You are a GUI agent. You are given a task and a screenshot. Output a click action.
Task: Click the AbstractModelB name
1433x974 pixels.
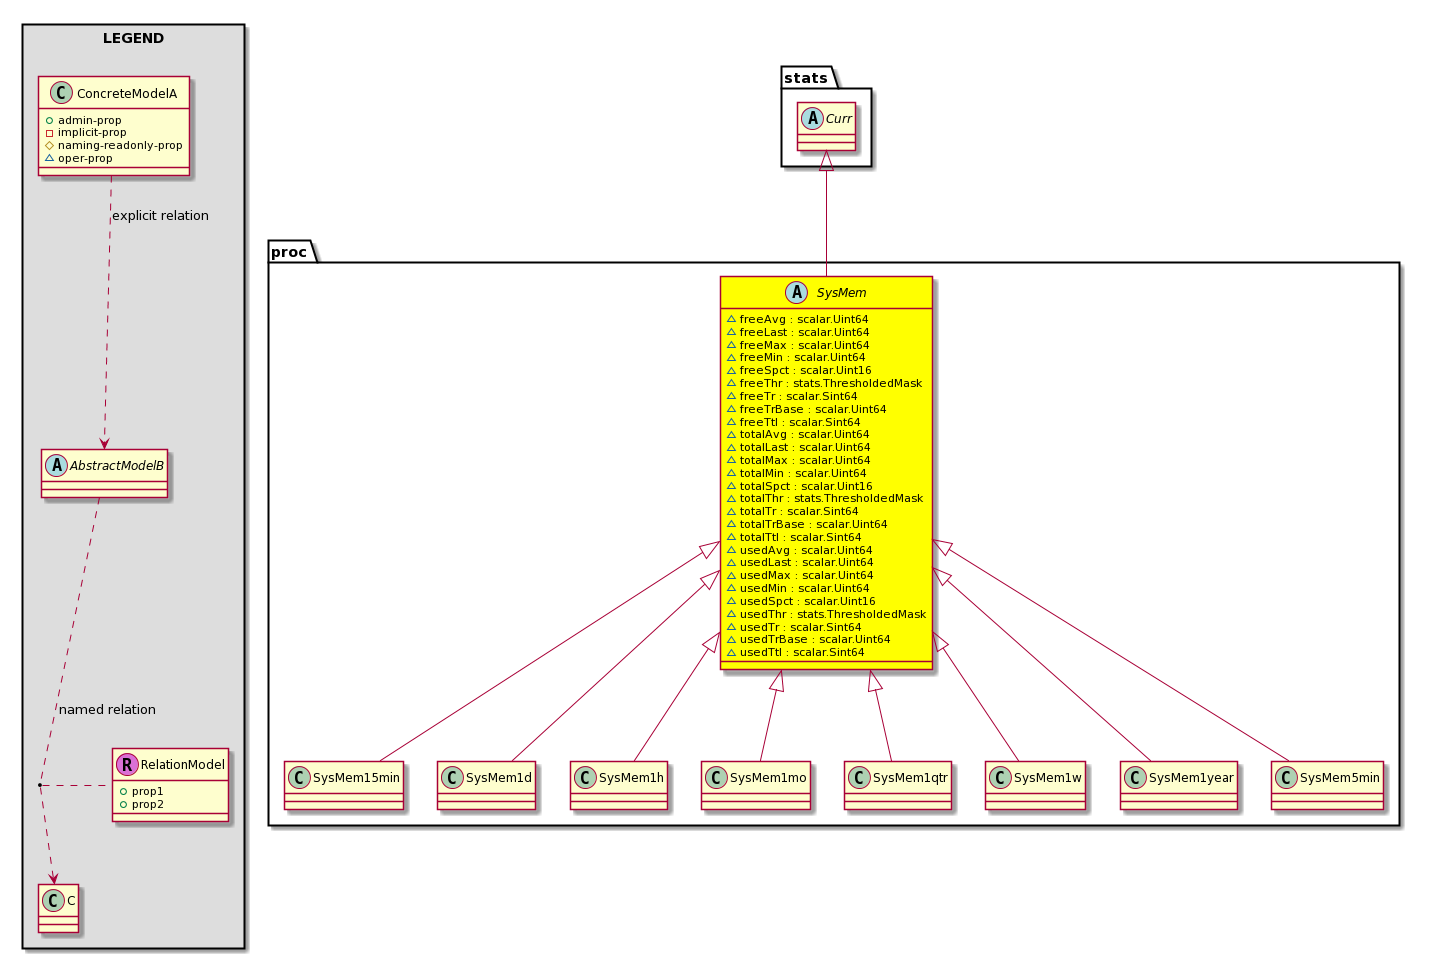[117, 465]
